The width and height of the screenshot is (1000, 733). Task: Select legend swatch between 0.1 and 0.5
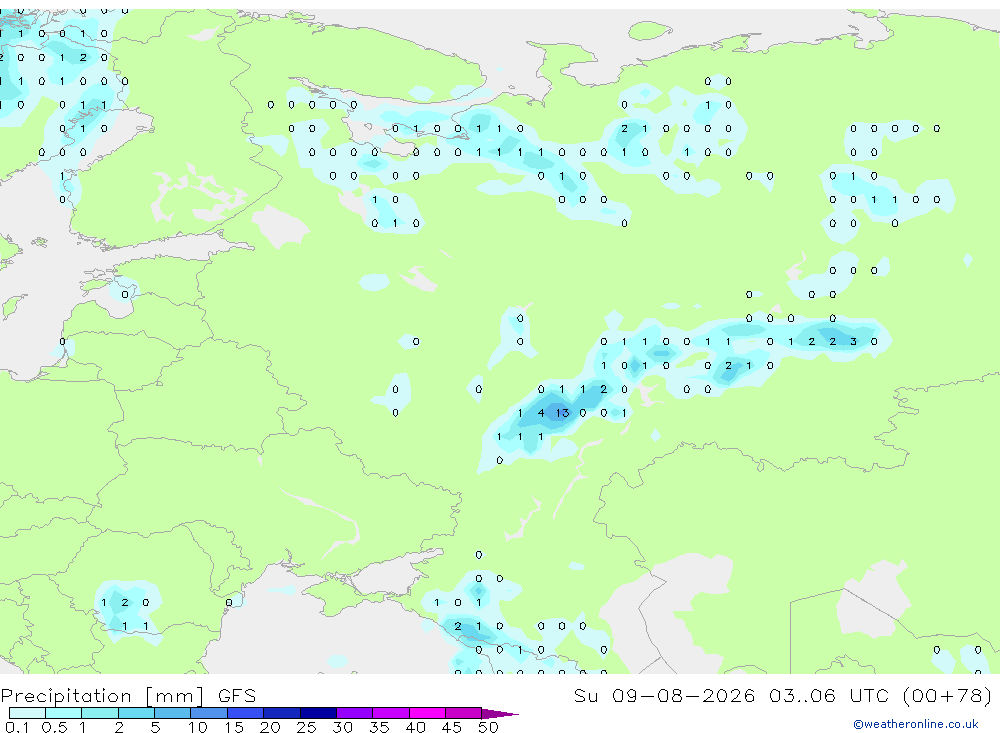click(x=27, y=713)
